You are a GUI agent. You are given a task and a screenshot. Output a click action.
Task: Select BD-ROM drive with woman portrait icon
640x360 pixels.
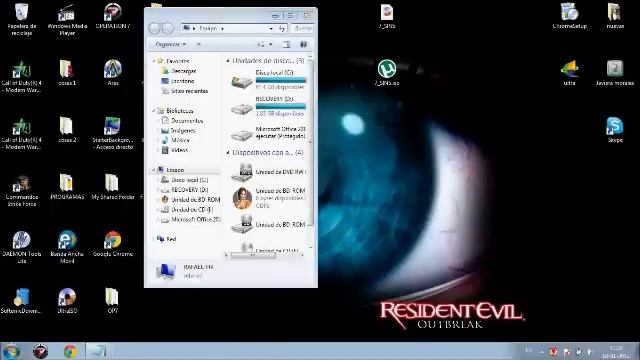click(x=269, y=198)
